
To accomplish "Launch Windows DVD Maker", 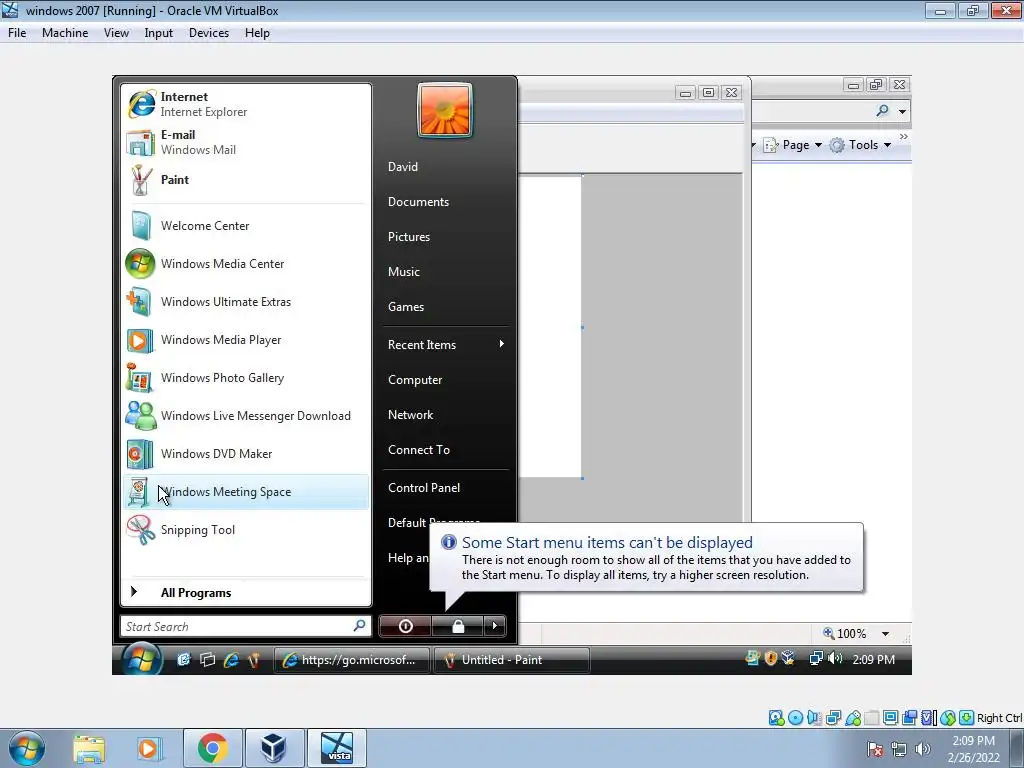I will (x=246, y=454).
